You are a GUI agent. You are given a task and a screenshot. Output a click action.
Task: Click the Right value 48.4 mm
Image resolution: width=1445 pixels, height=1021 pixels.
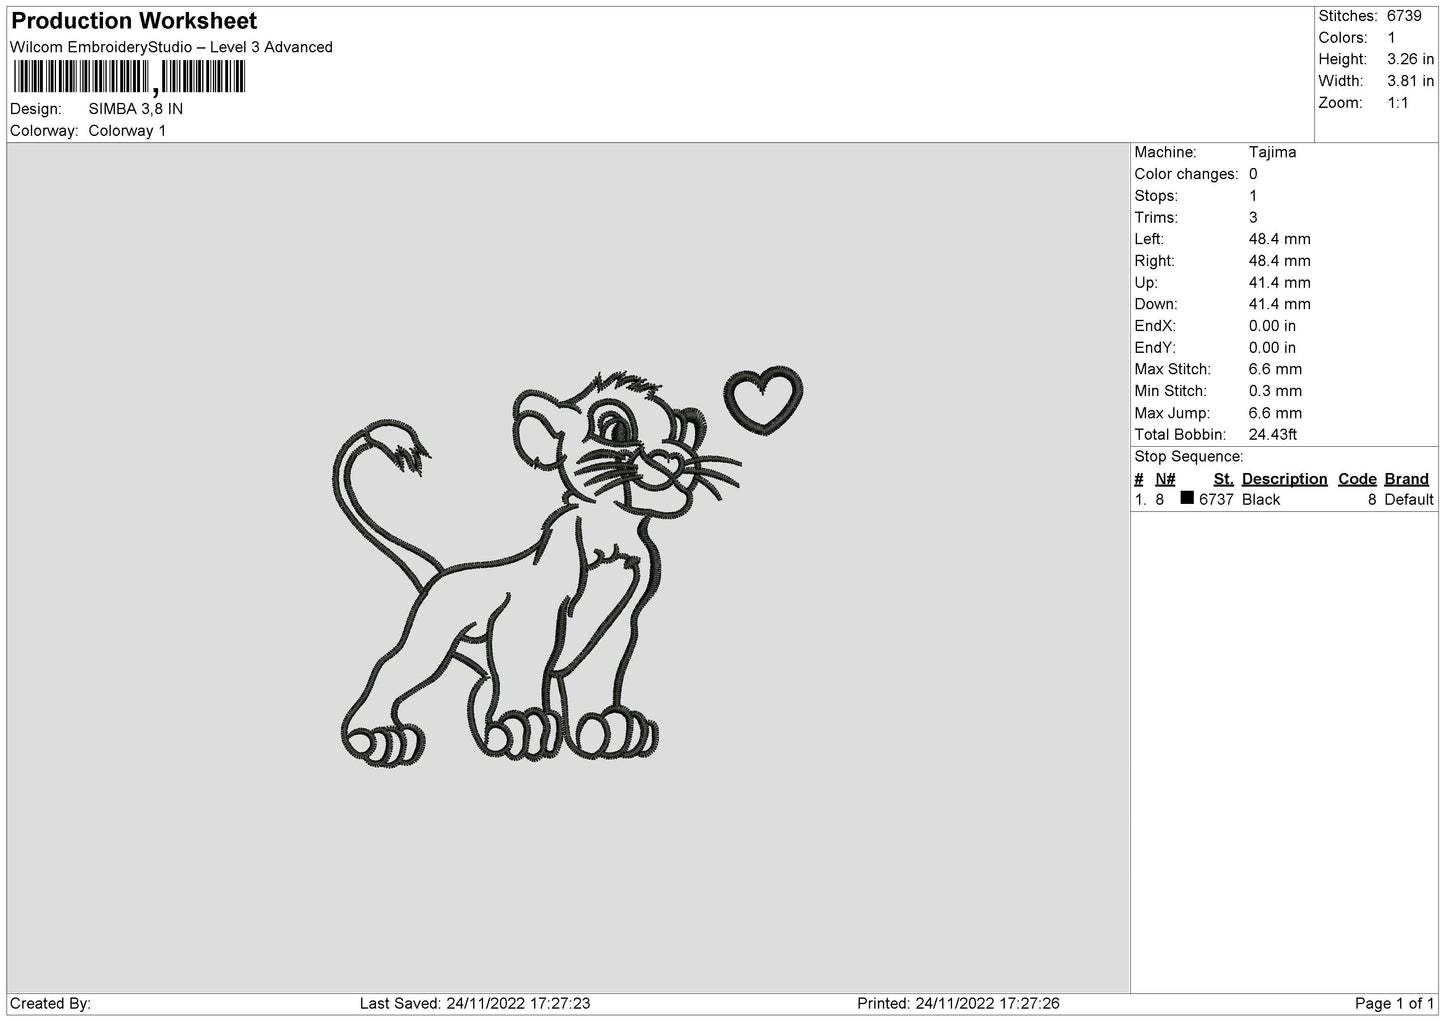click(x=1280, y=261)
